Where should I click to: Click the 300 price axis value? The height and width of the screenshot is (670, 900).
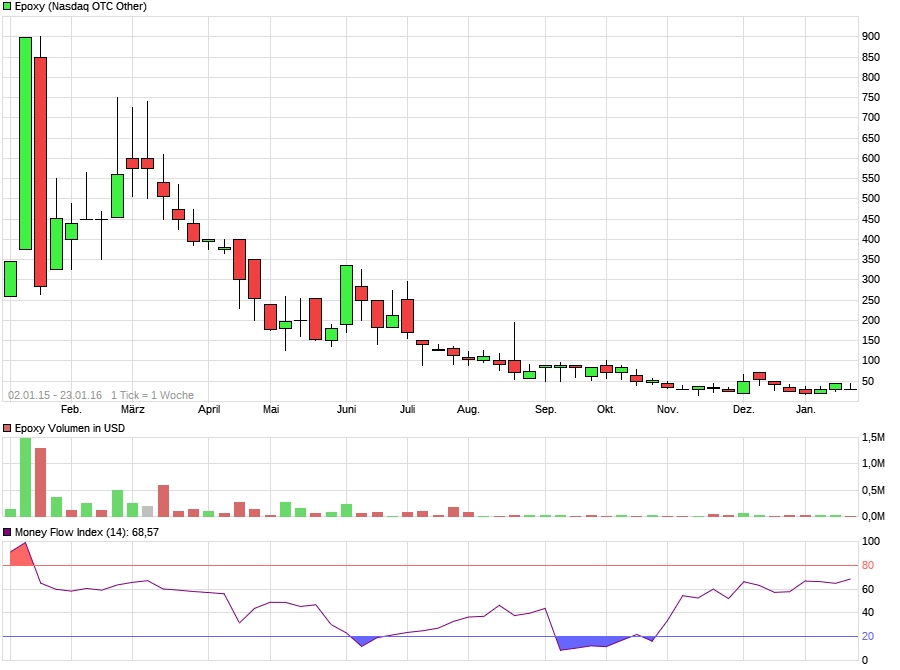pos(871,280)
